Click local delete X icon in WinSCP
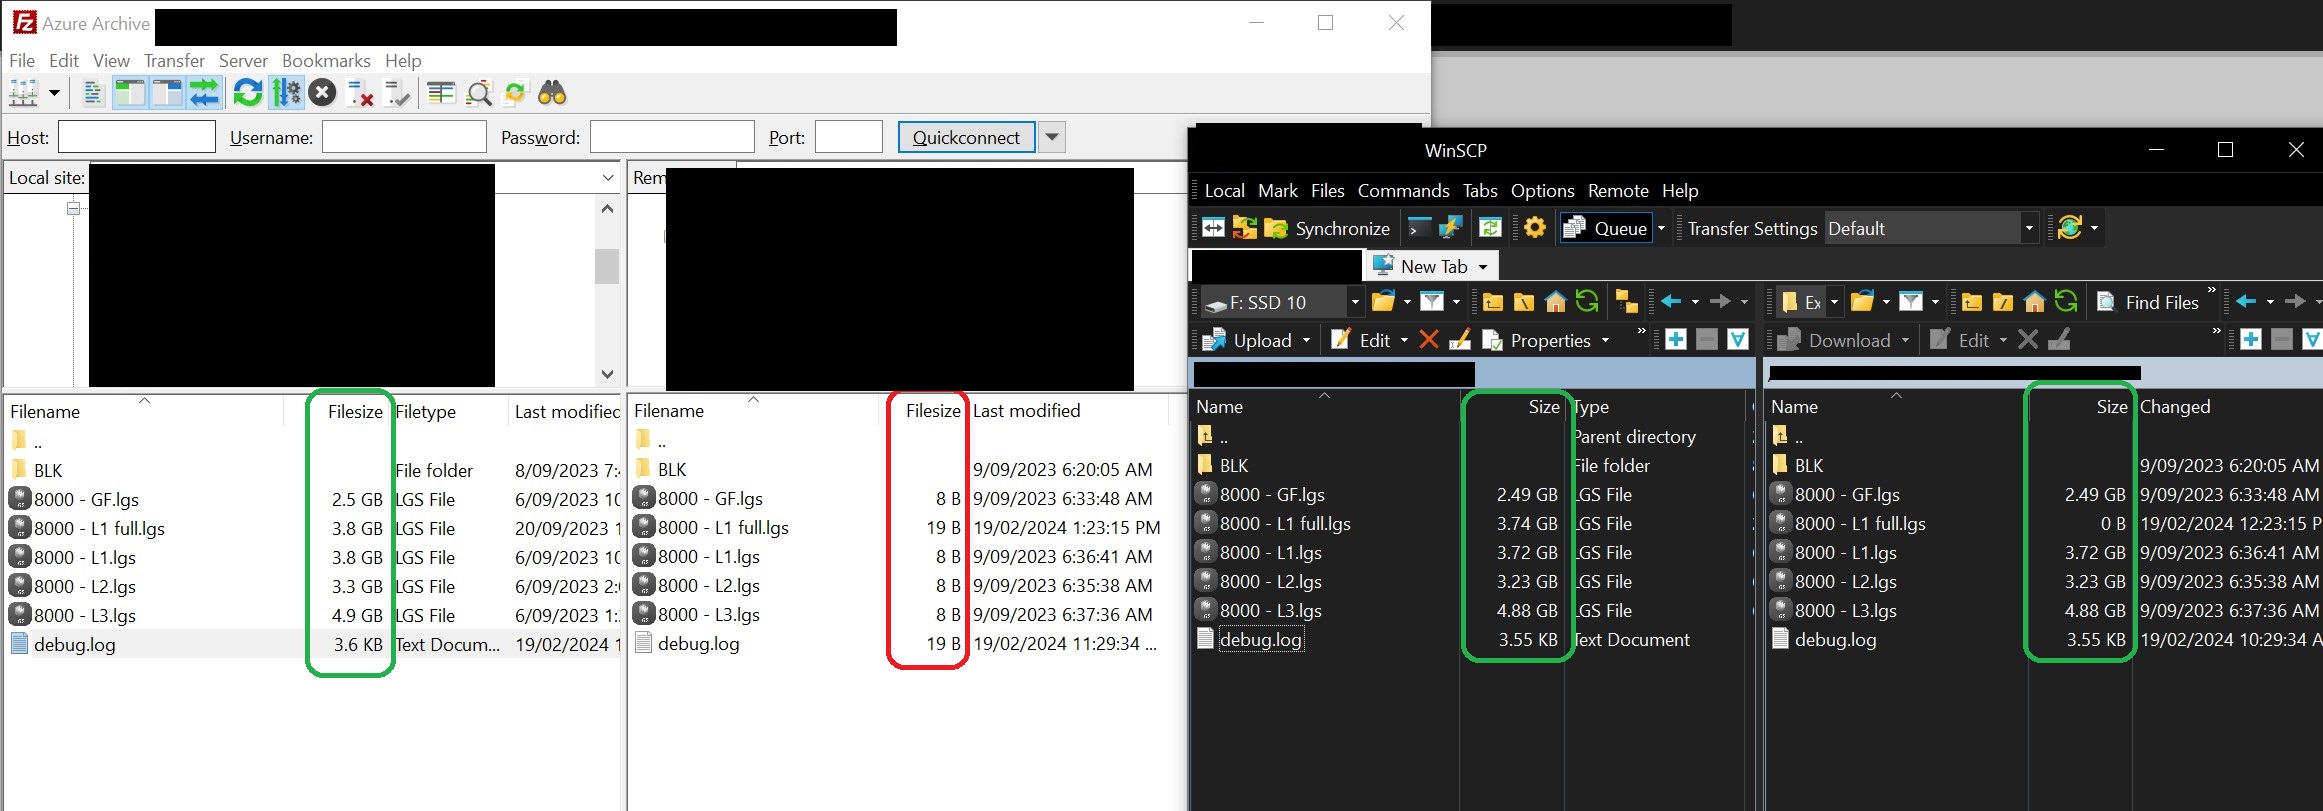 click(1429, 340)
